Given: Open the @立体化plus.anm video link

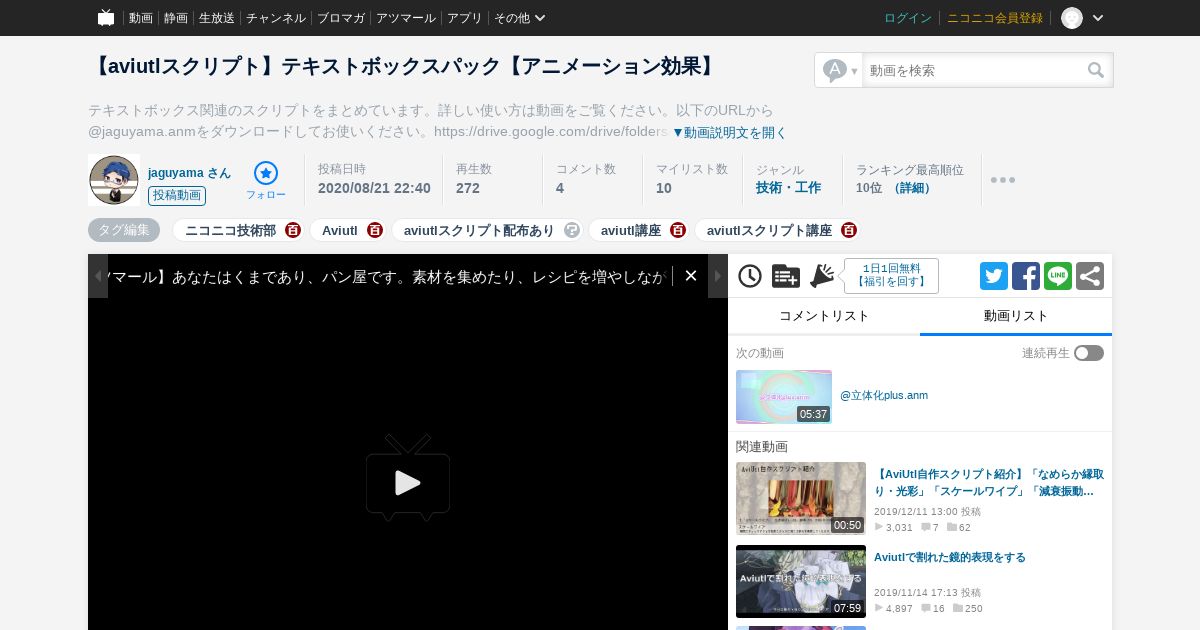Looking at the screenshot, I should pyautogui.click(x=884, y=396).
